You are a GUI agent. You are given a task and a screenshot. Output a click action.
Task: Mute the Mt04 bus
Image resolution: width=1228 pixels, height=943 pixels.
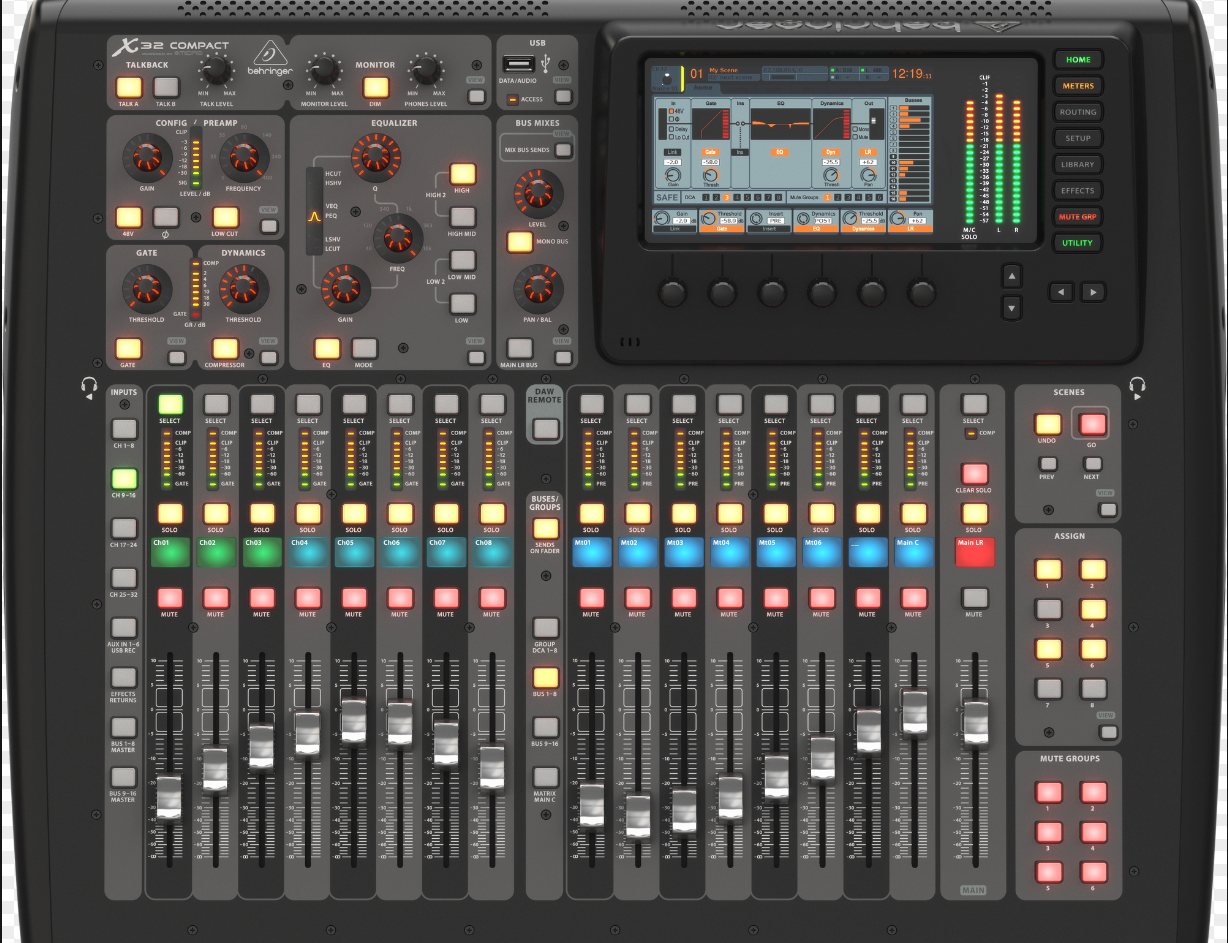point(729,598)
